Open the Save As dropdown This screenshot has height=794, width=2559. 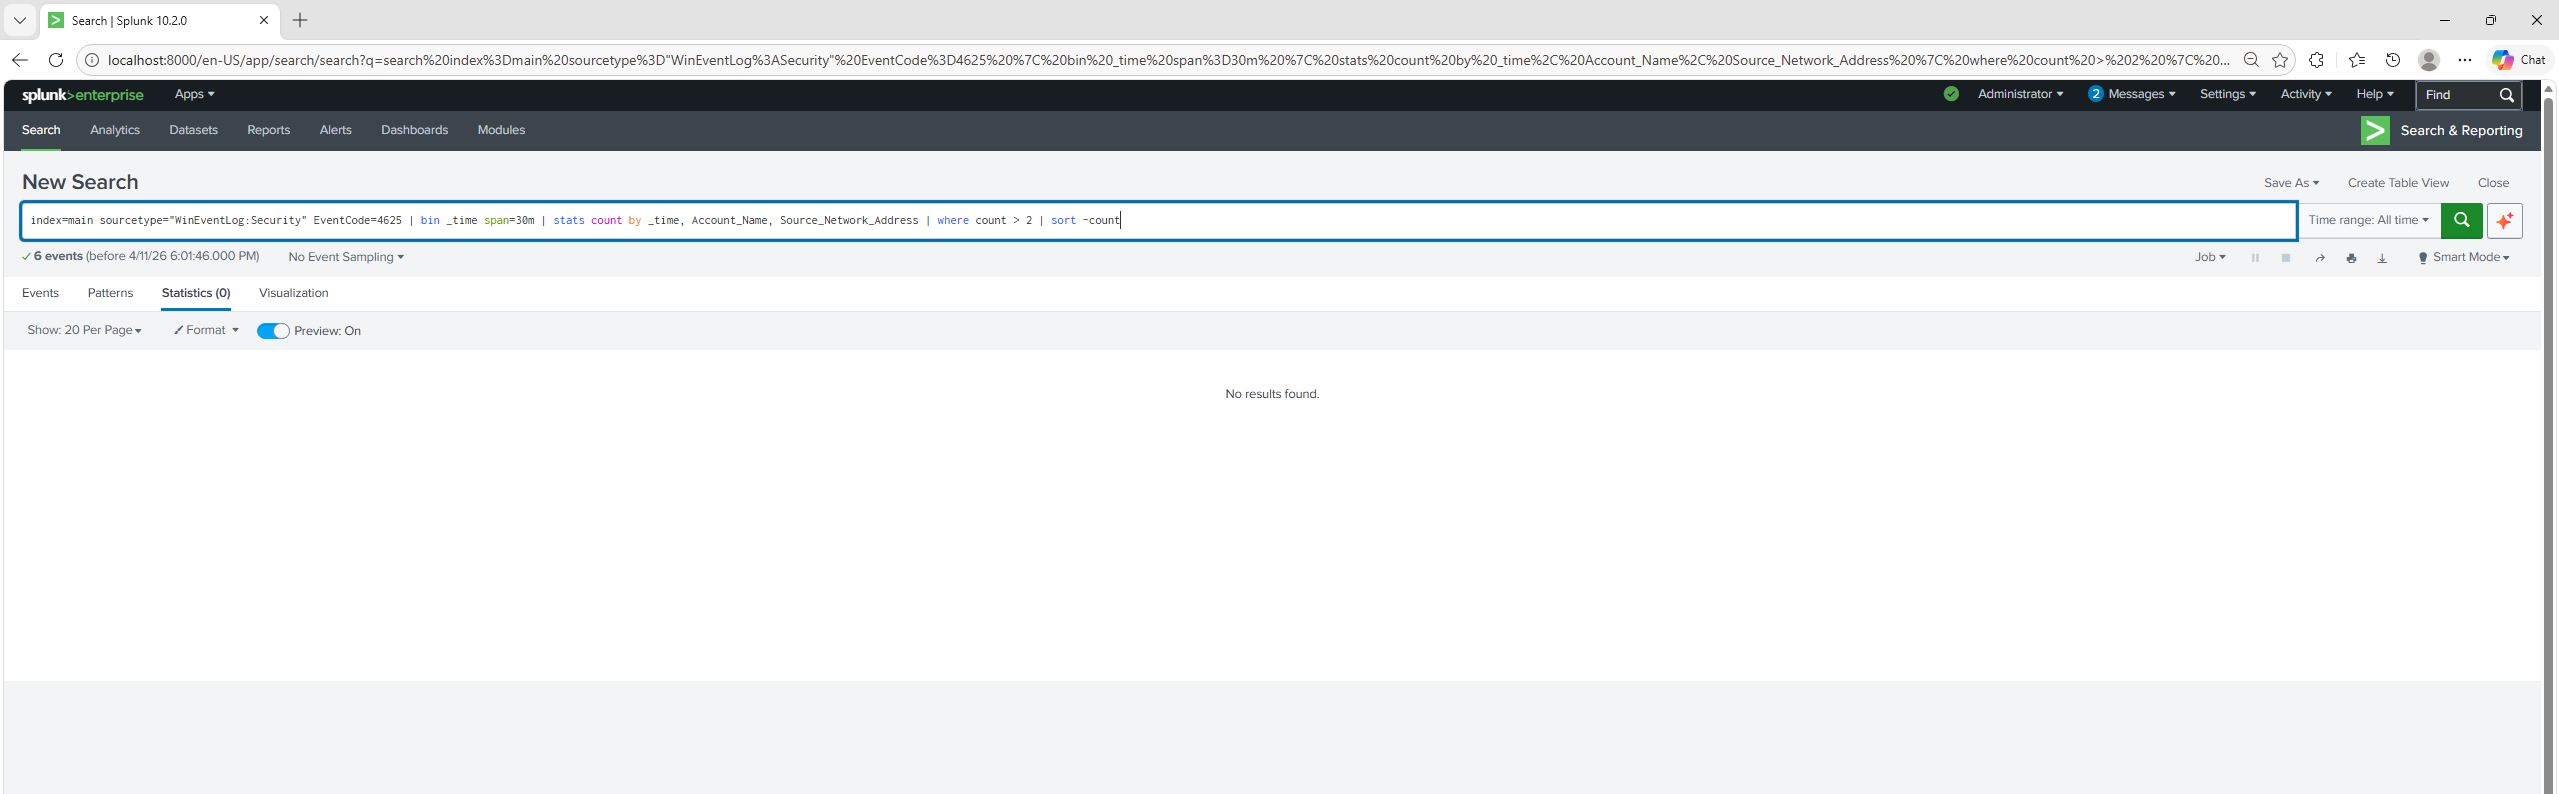pyautogui.click(x=2291, y=183)
